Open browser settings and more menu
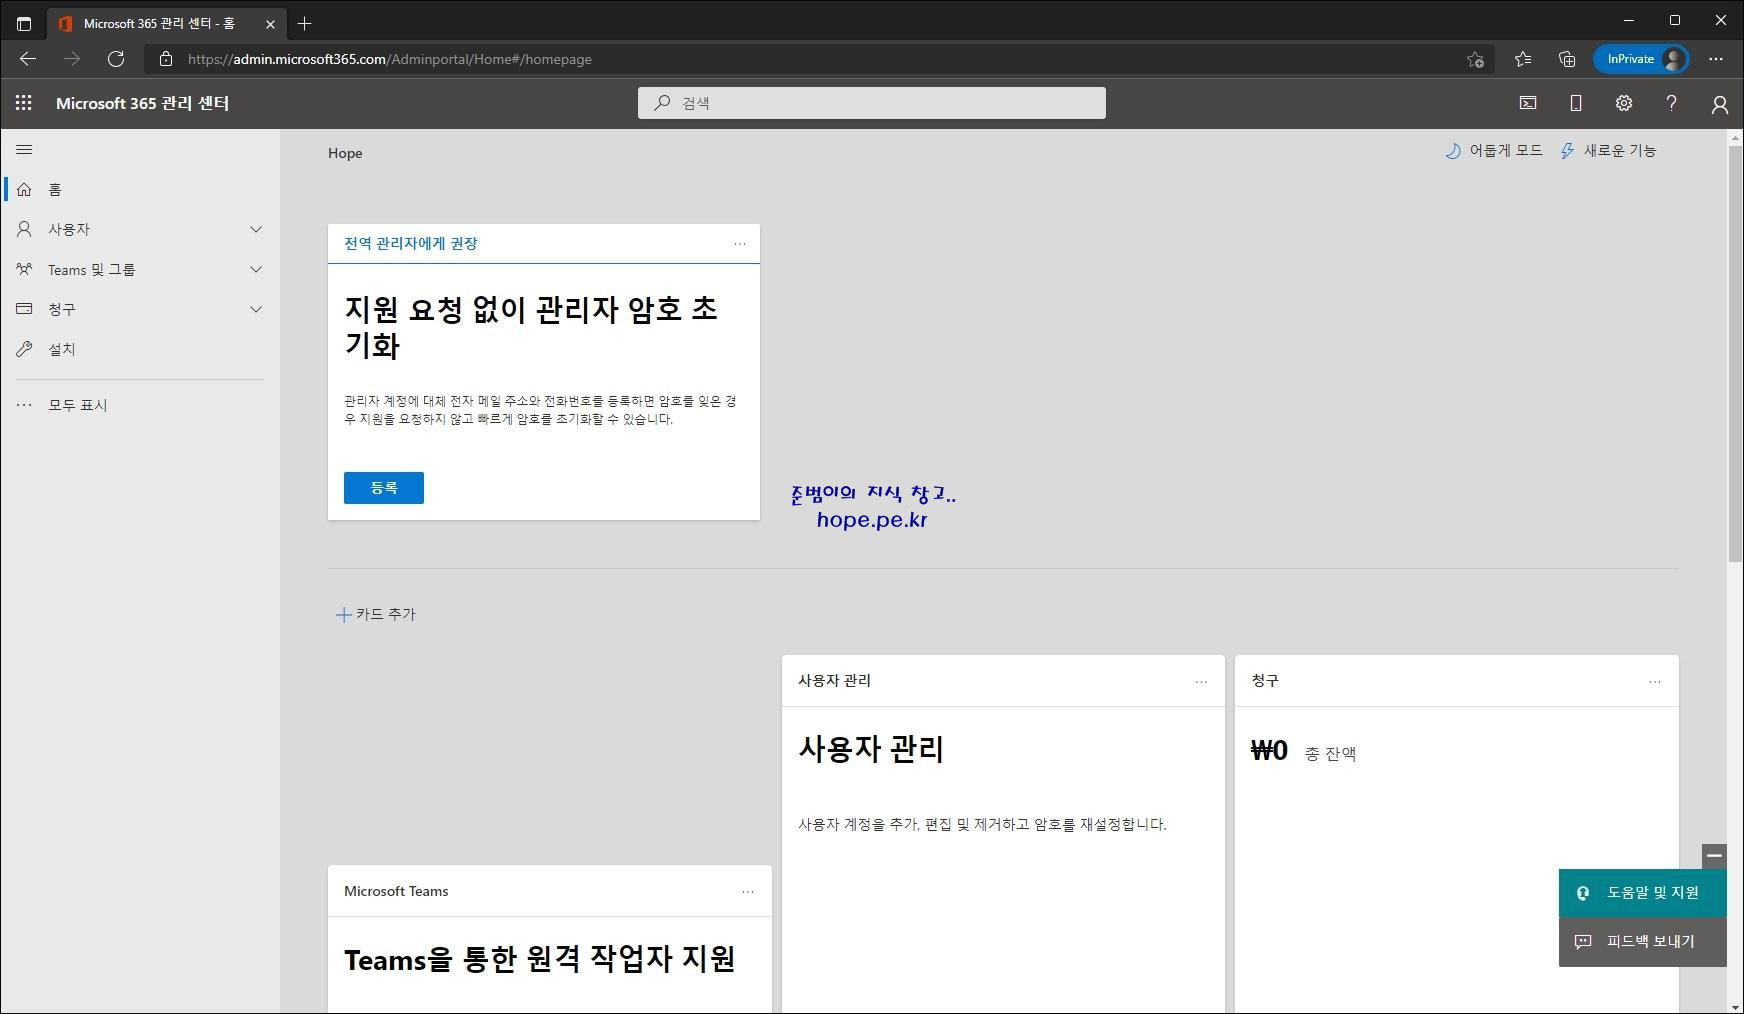The height and width of the screenshot is (1014, 1744). click(1716, 59)
